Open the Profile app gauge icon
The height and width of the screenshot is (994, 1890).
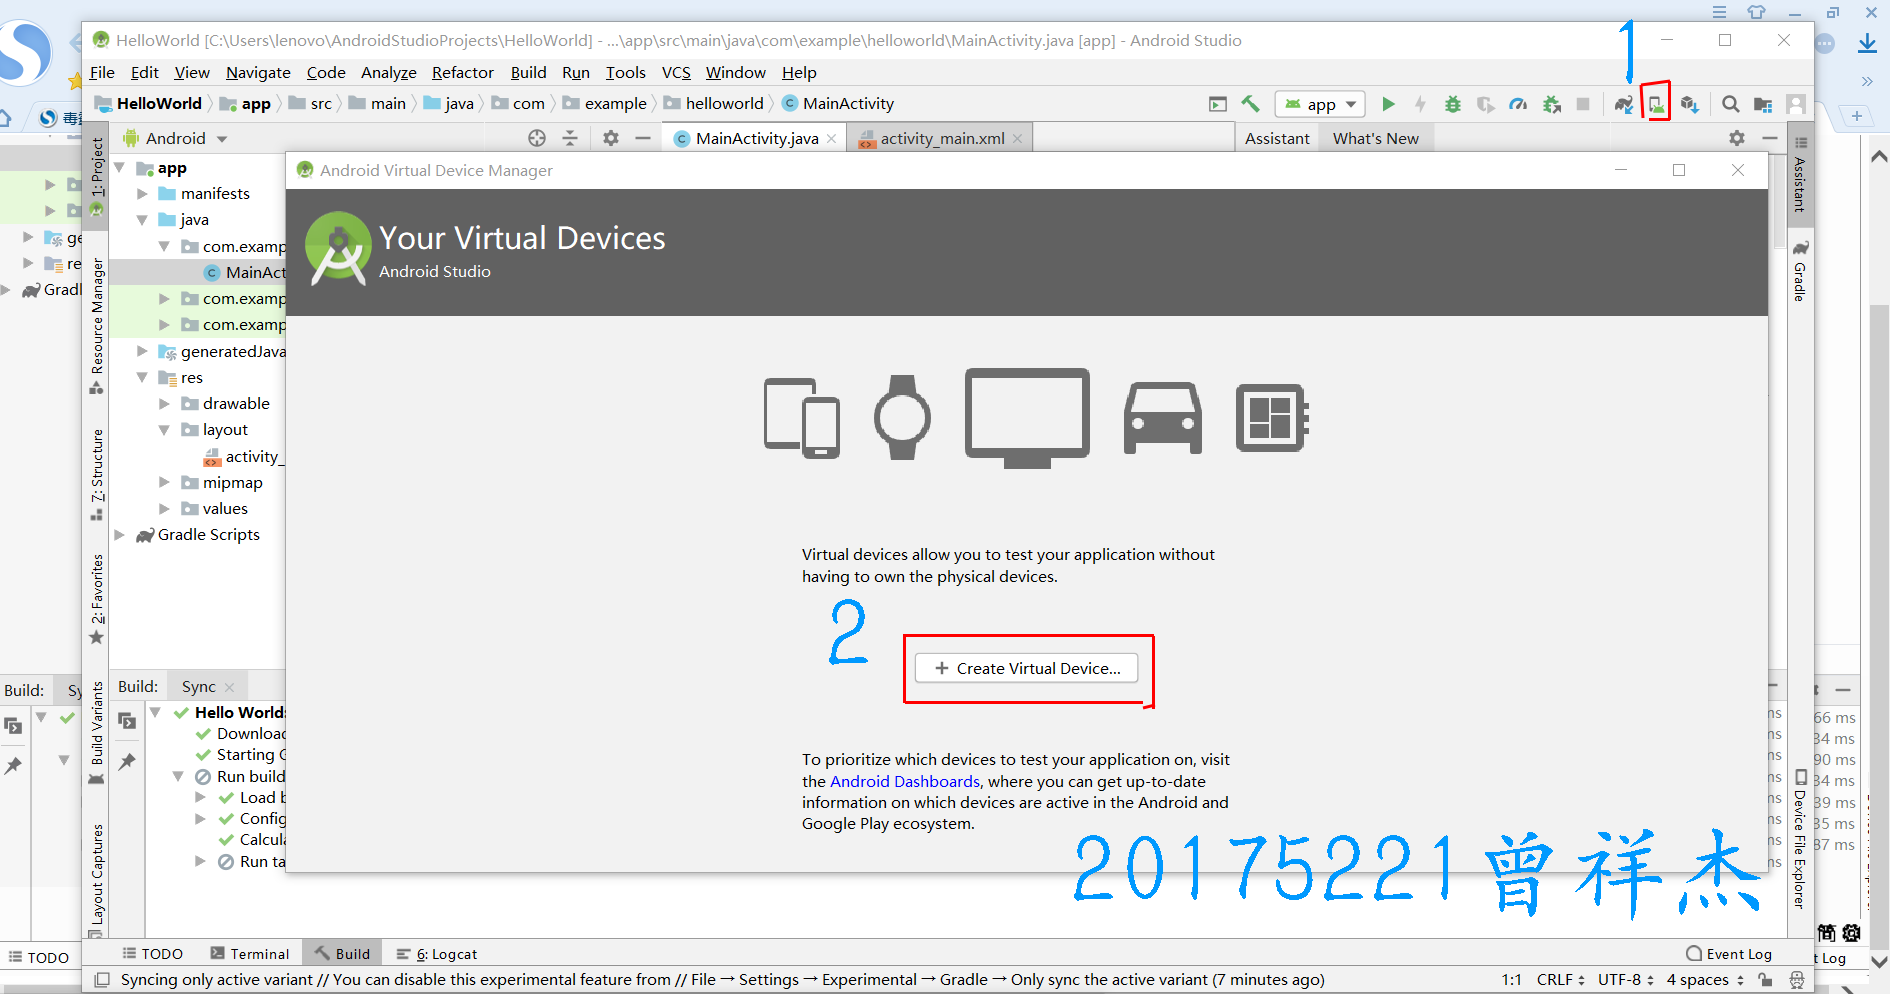click(x=1518, y=104)
